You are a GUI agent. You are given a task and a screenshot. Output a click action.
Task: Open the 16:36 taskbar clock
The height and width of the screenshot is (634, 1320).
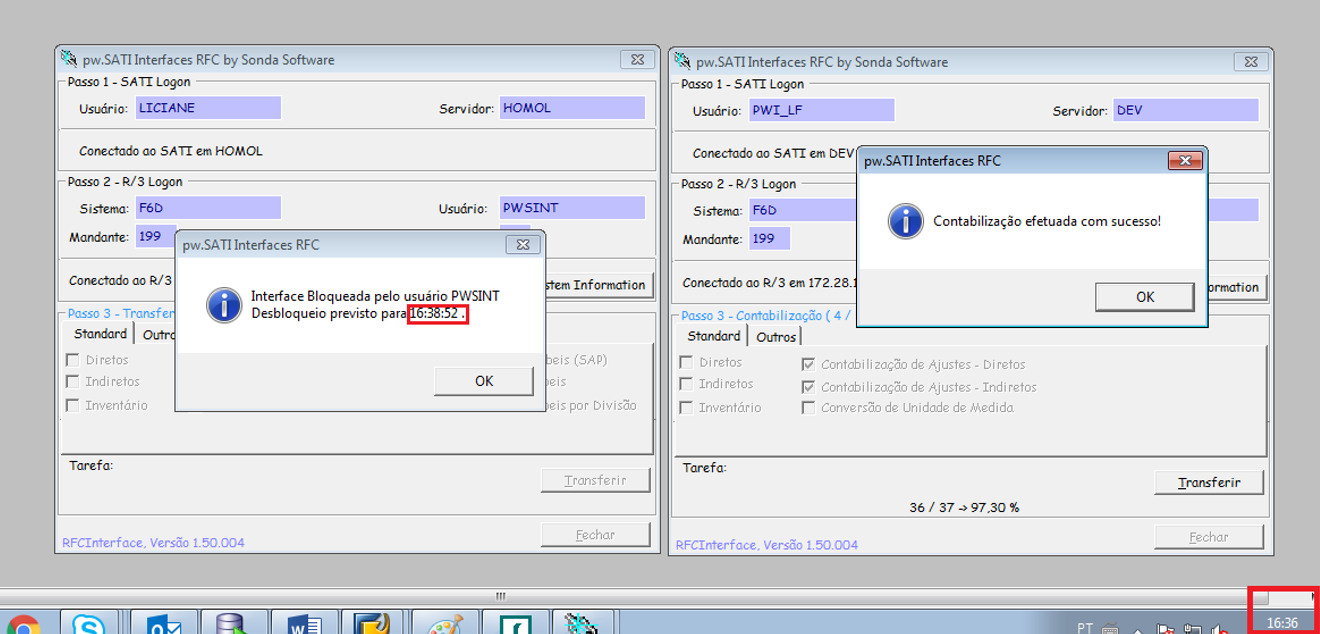click(1282, 622)
